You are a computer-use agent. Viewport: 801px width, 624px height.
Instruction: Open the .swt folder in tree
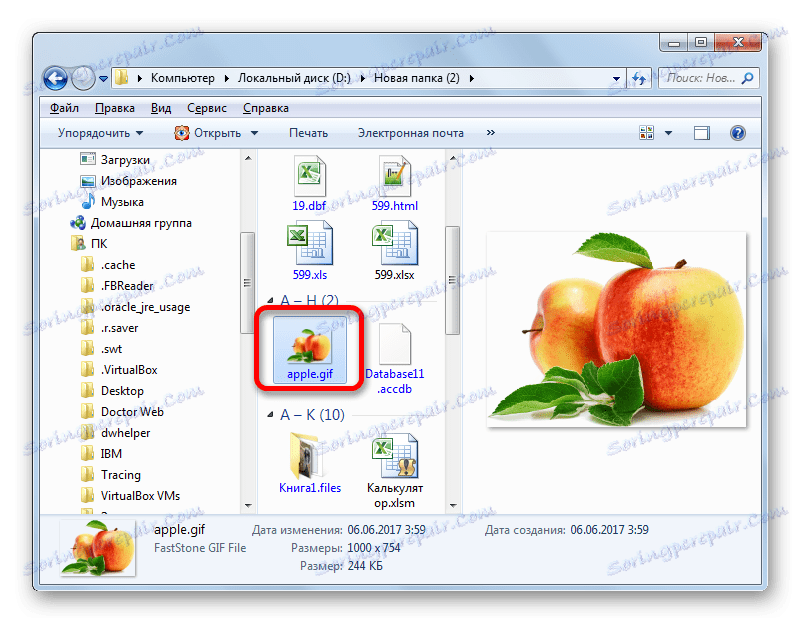pos(111,349)
